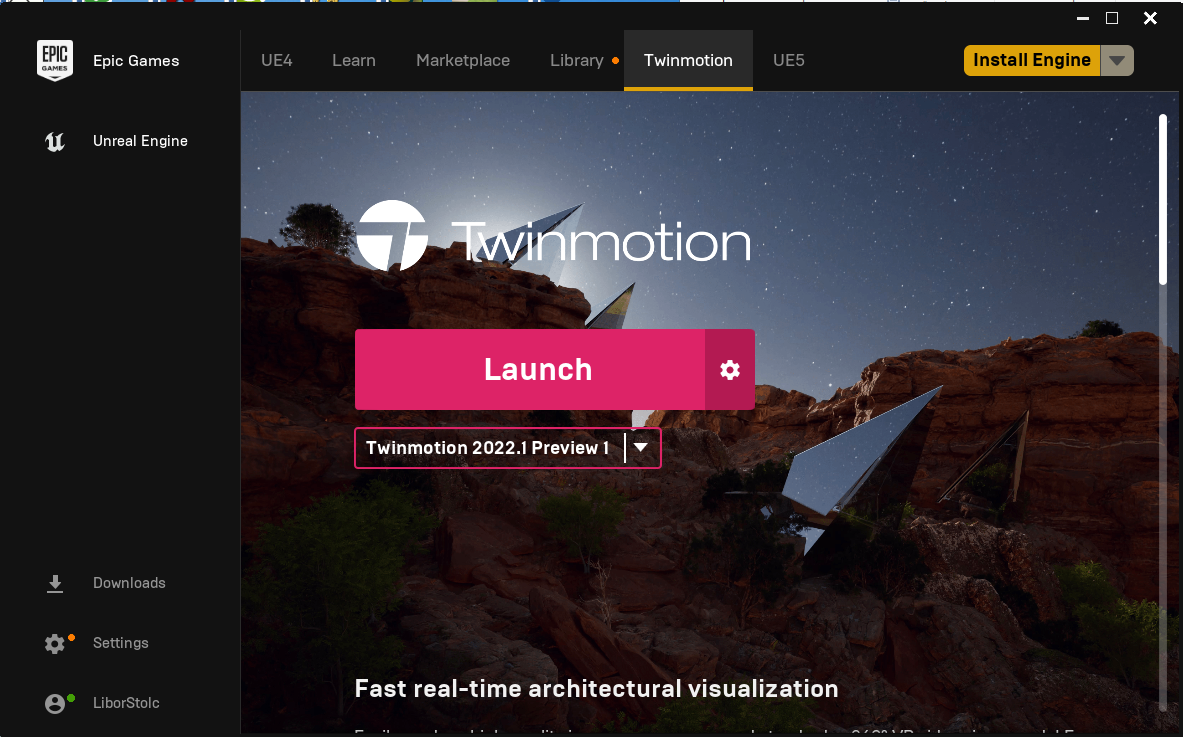Click the Settings gear icon in sidebar
Screen dimensions: 1183x737
(x=54, y=643)
